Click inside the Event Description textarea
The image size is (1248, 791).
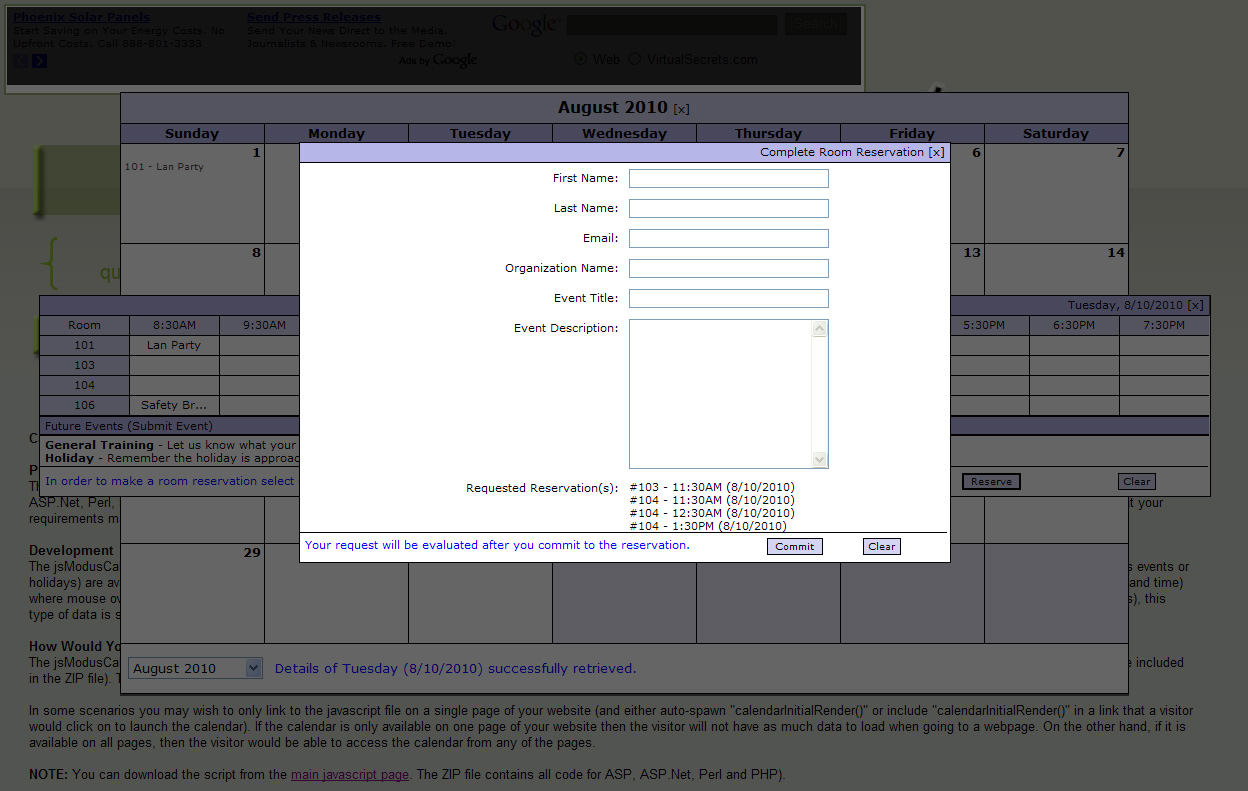pos(721,394)
